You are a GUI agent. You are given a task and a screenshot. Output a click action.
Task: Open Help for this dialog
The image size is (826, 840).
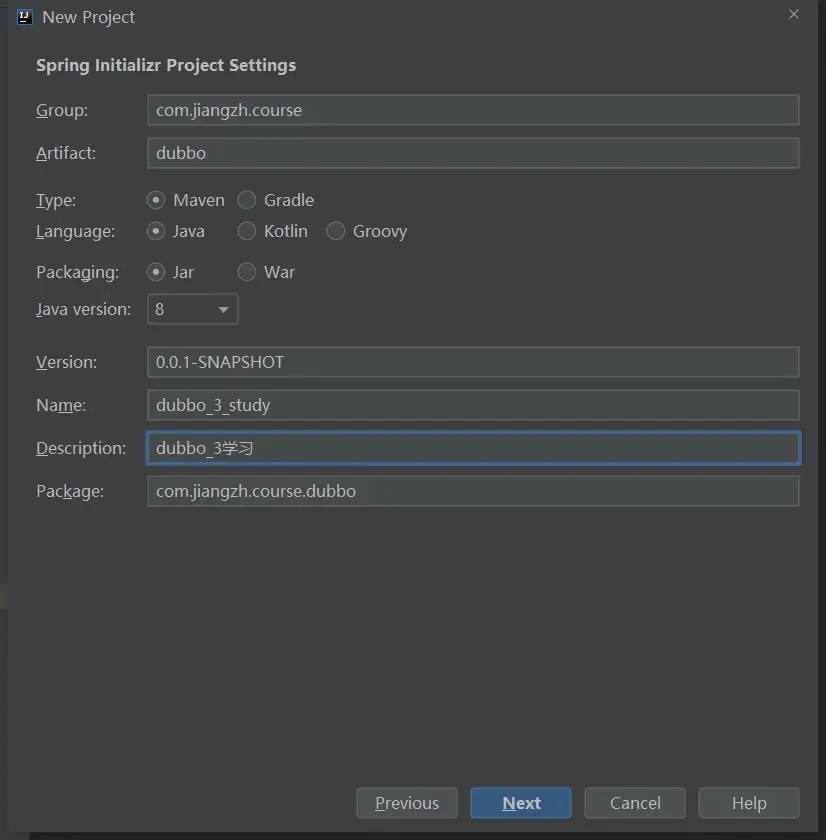click(748, 803)
